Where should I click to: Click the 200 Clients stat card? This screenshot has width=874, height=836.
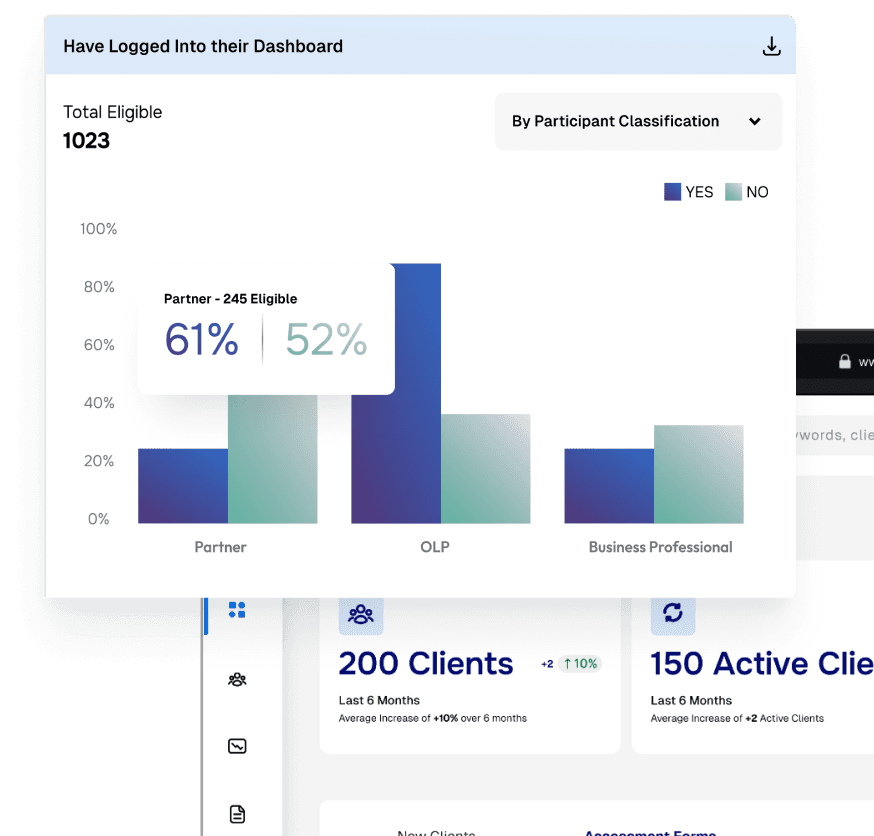(470, 670)
